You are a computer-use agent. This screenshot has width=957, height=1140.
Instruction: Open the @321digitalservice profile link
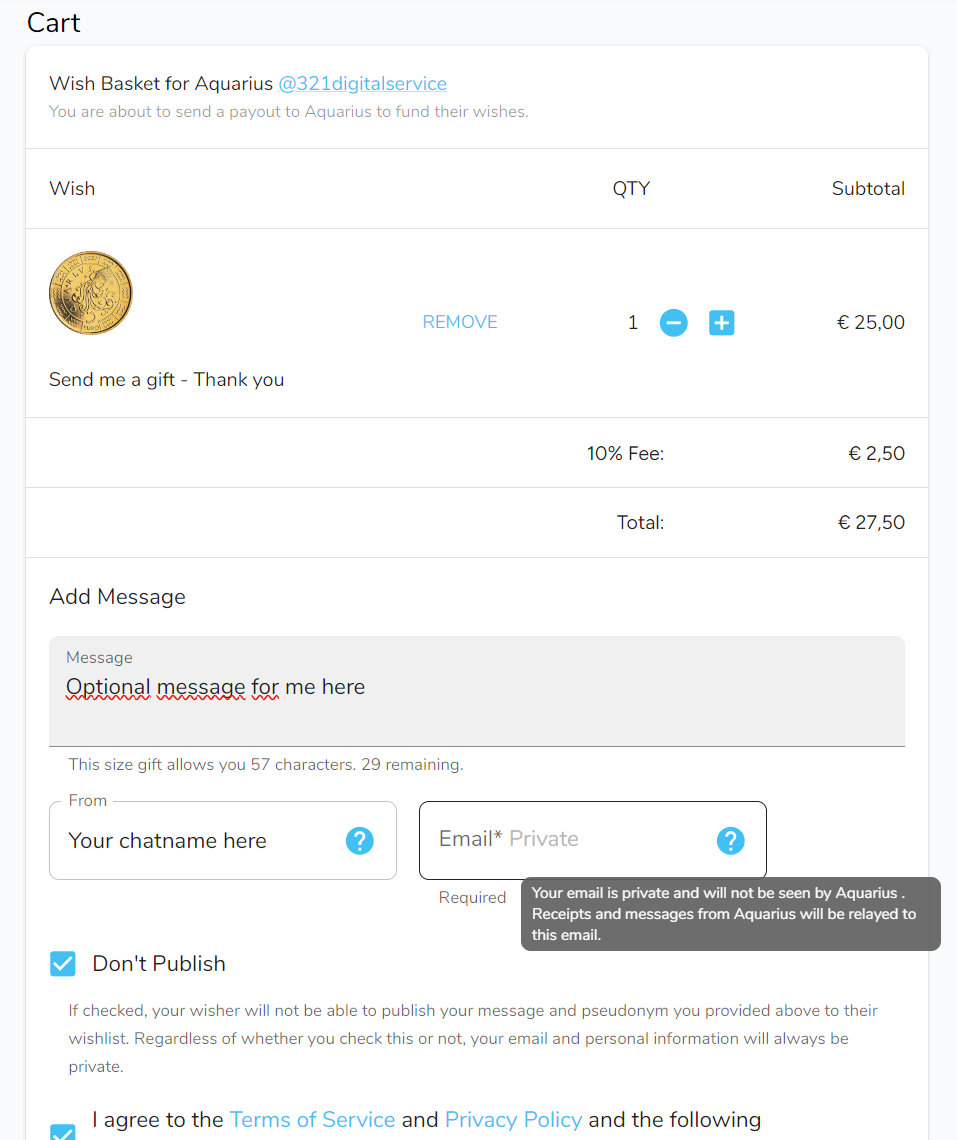(x=362, y=84)
